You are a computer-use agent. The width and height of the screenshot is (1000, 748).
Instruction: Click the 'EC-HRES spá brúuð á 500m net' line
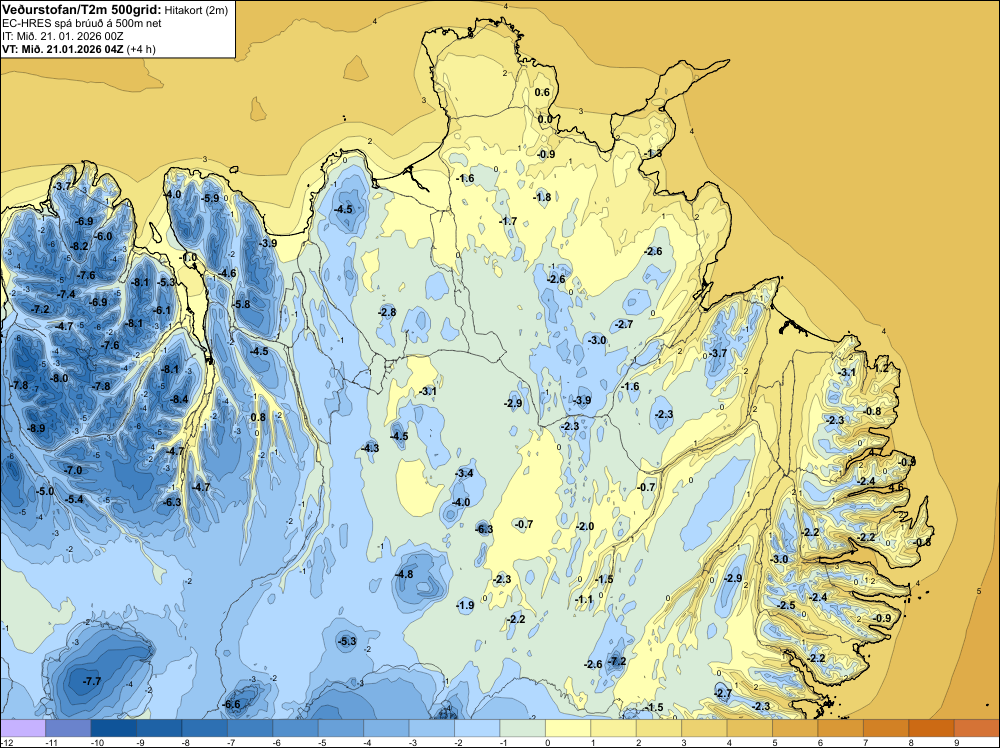pos(82,23)
